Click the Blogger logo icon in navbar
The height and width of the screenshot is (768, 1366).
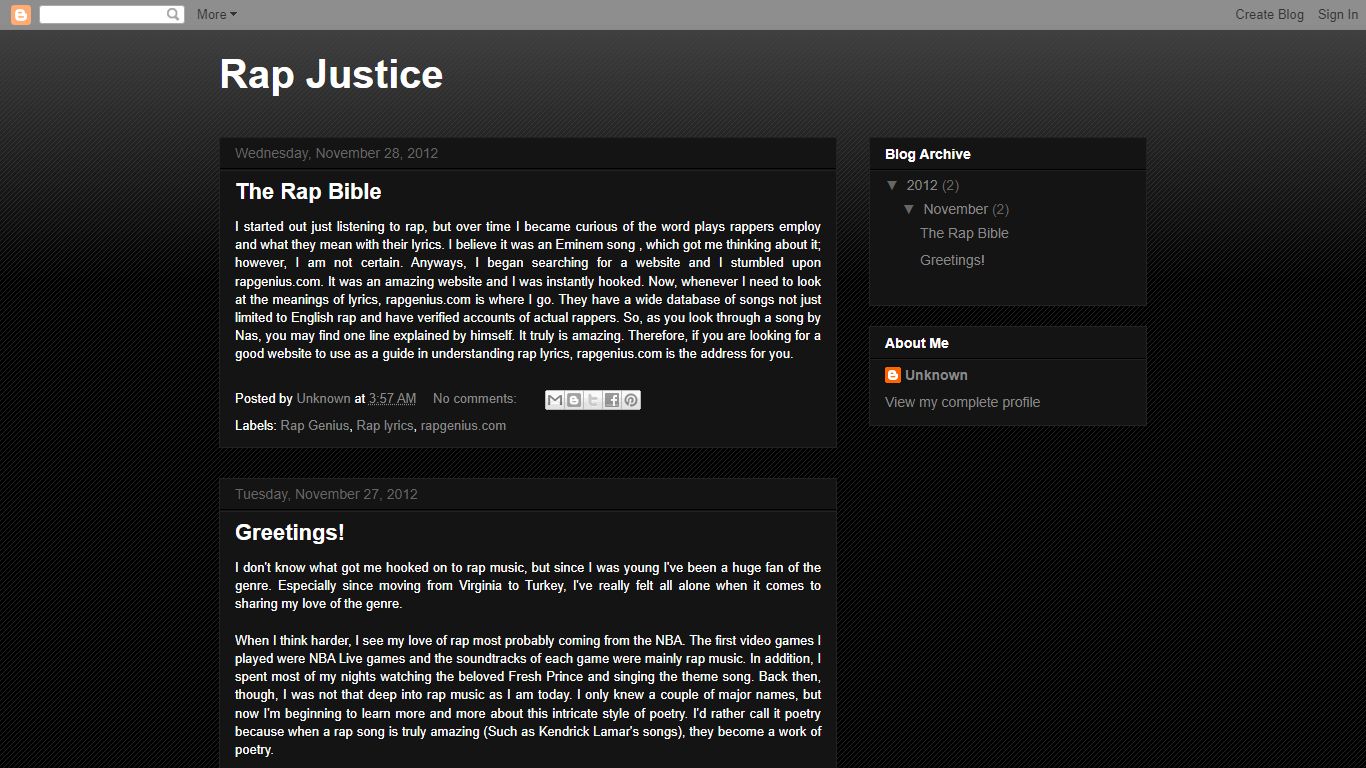[20, 14]
